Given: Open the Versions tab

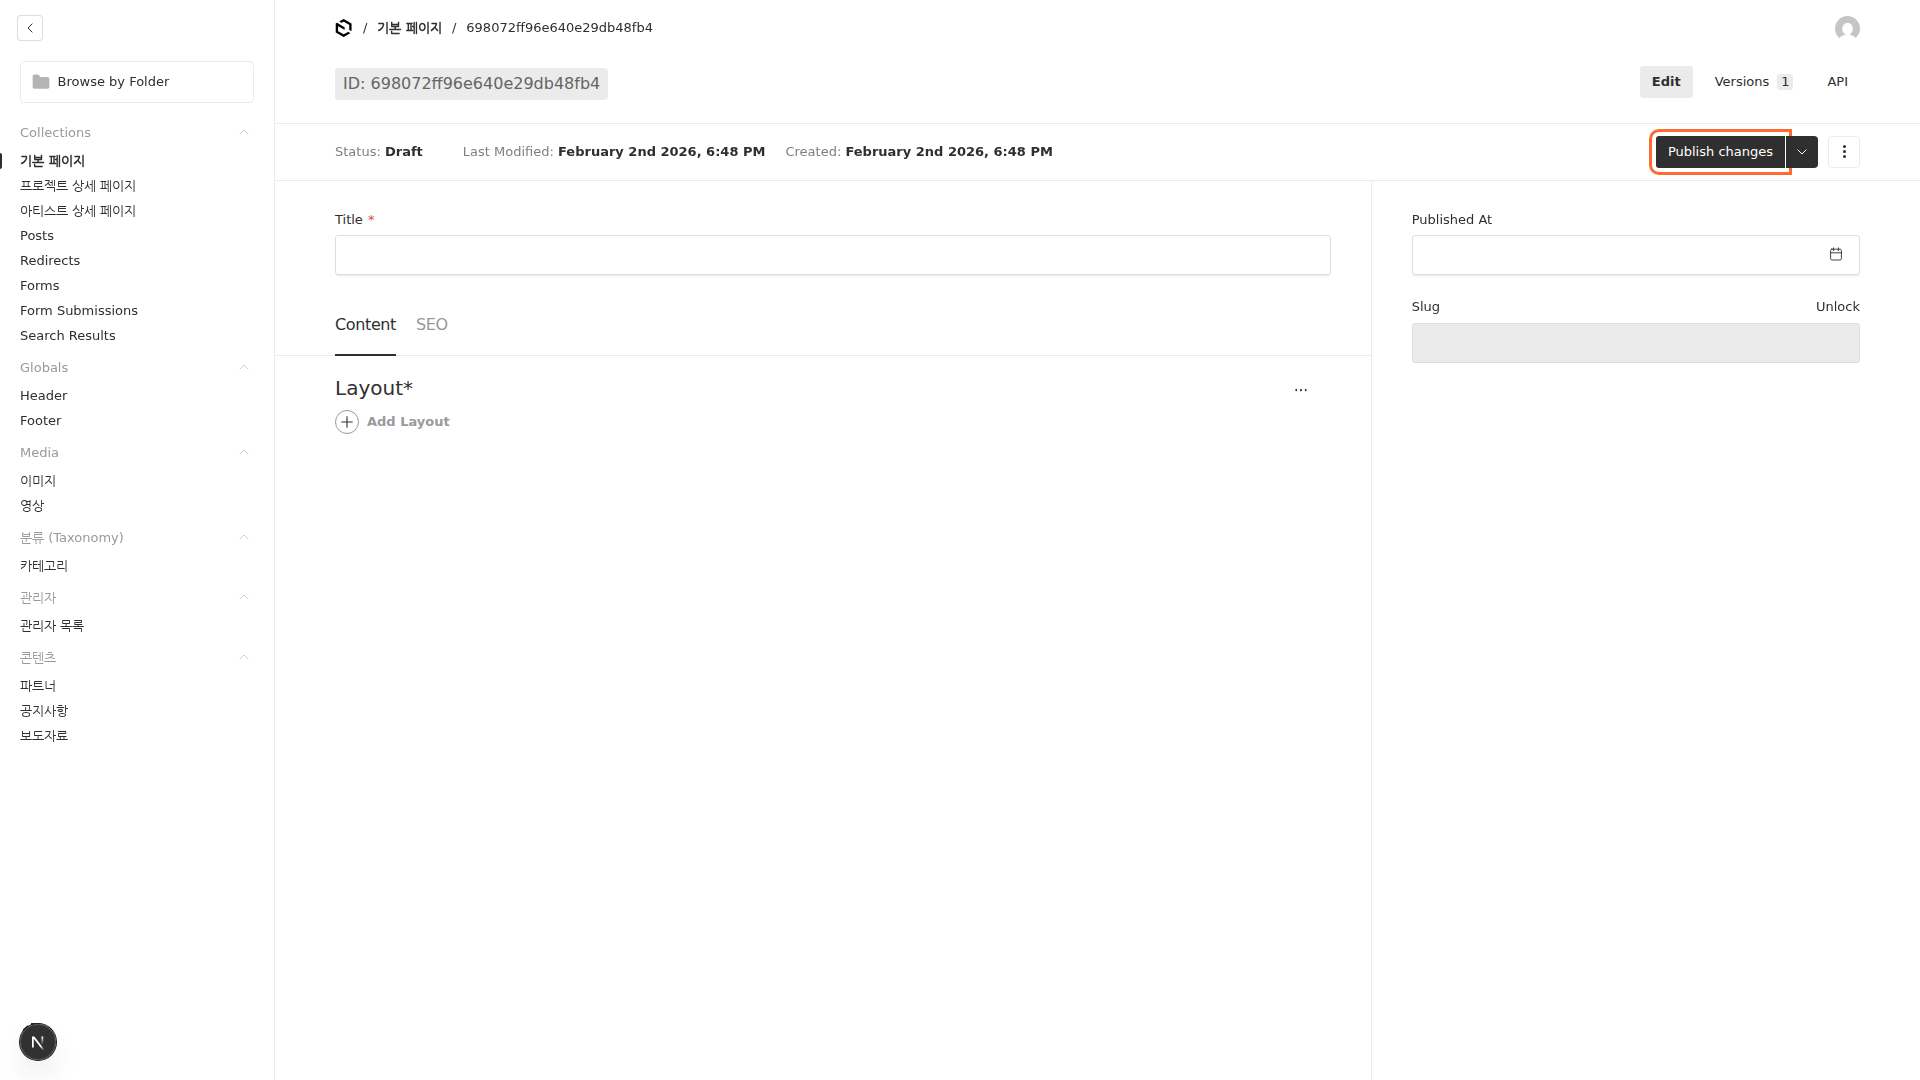Looking at the screenshot, I should pyautogui.click(x=1752, y=82).
